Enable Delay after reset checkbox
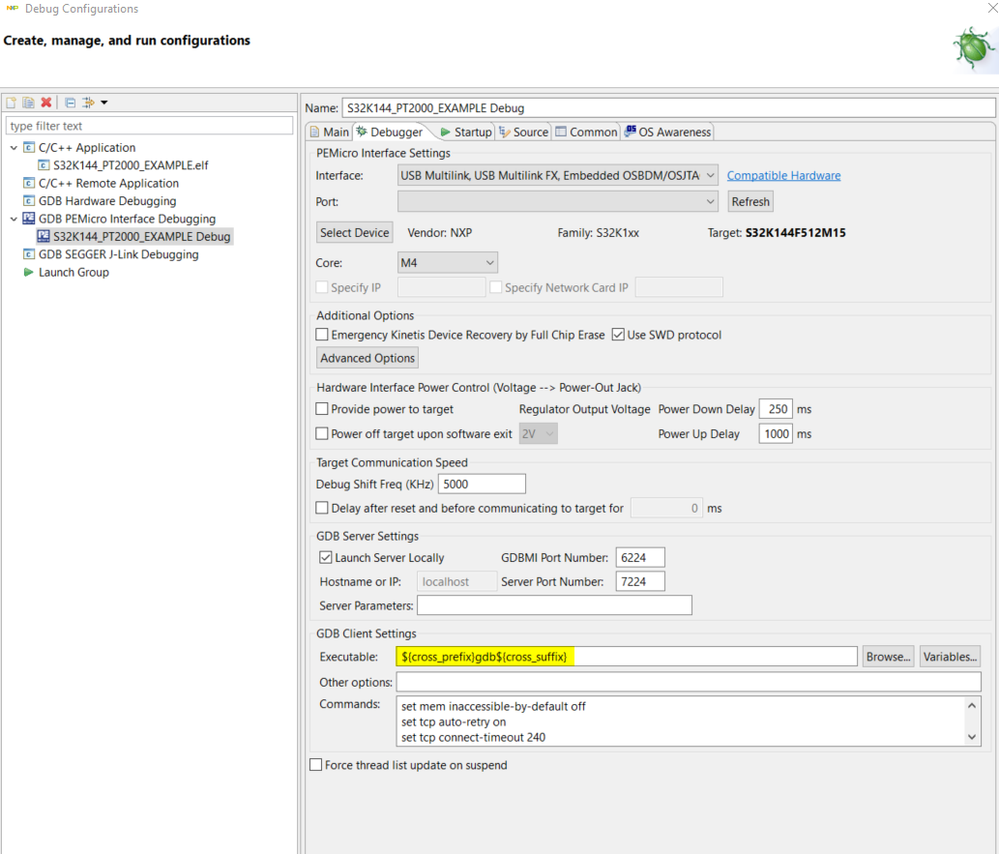 coord(322,508)
